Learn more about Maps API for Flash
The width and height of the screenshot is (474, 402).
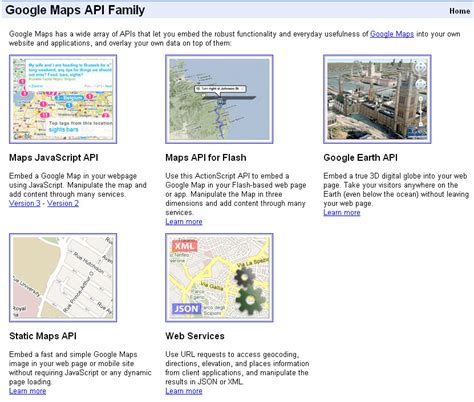click(184, 222)
